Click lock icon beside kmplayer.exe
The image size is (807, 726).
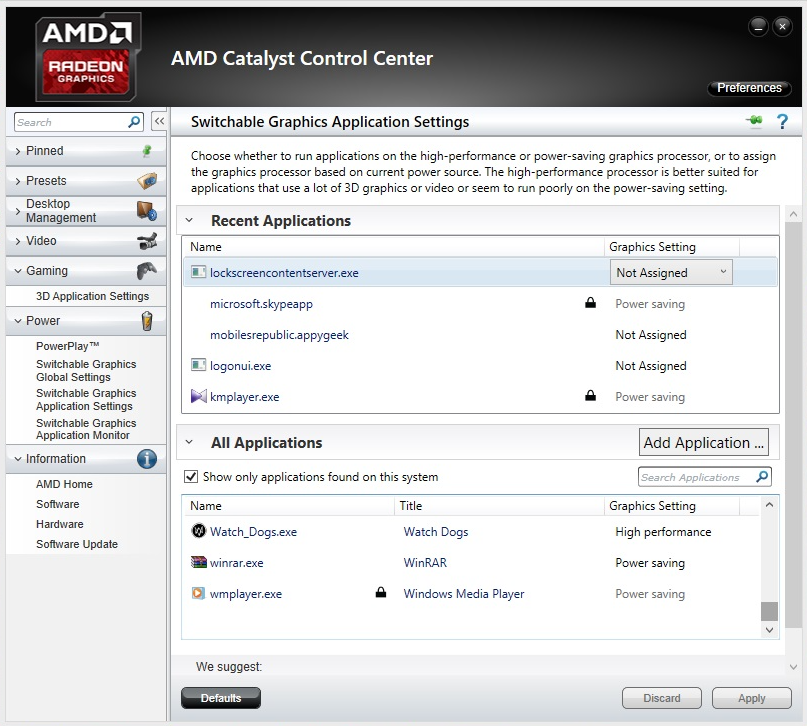pyautogui.click(x=590, y=395)
